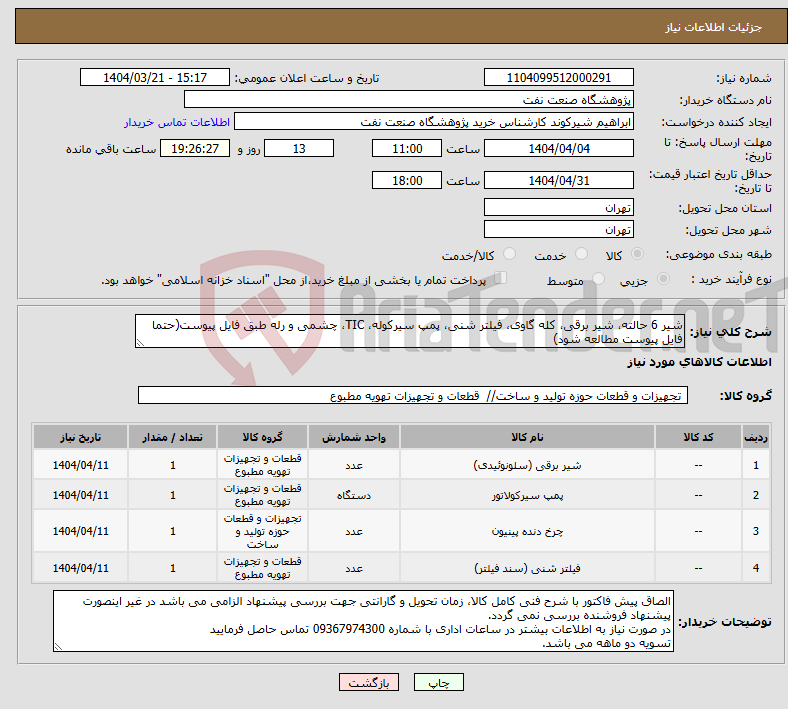The height and width of the screenshot is (709, 788).
Task: Click the response deadline date 1404/04/04 field
Action: point(558,148)
